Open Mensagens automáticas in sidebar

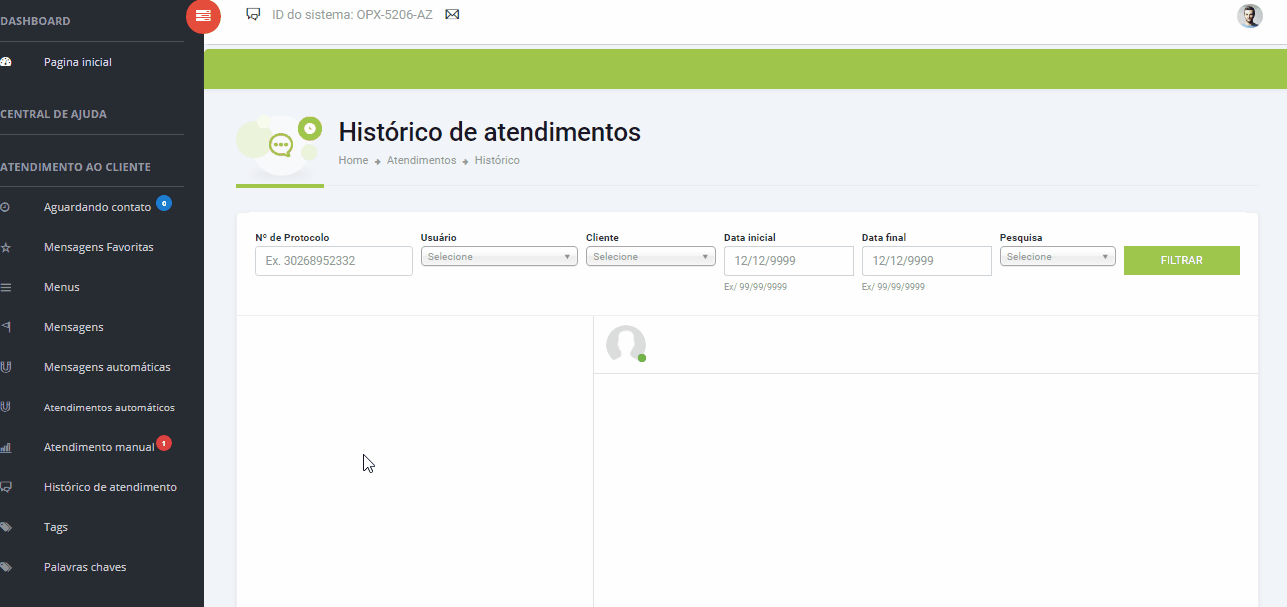click(x=107, y=367)
